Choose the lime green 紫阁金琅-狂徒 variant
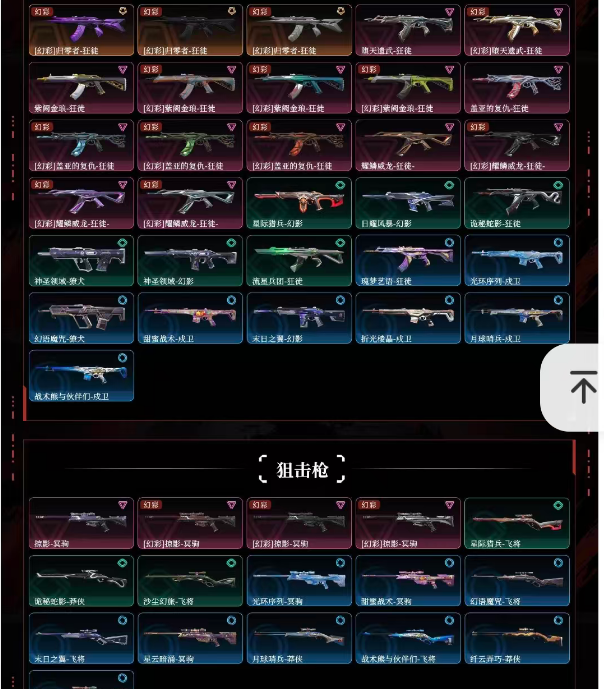 408,88
